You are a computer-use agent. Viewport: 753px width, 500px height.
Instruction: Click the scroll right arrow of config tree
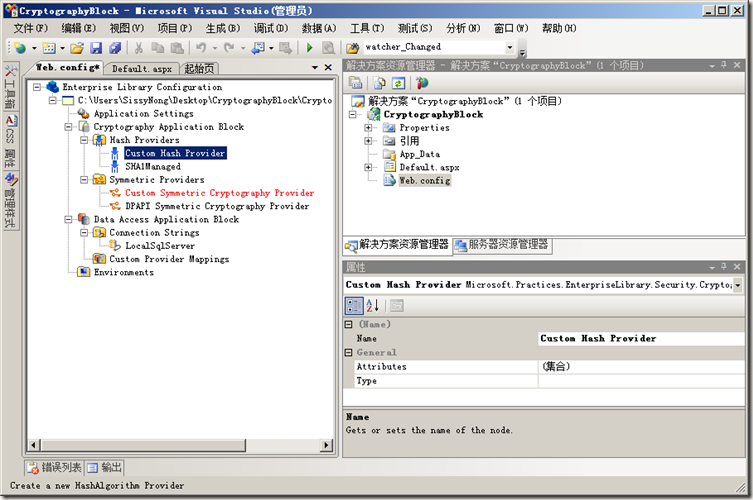point(327,445)
